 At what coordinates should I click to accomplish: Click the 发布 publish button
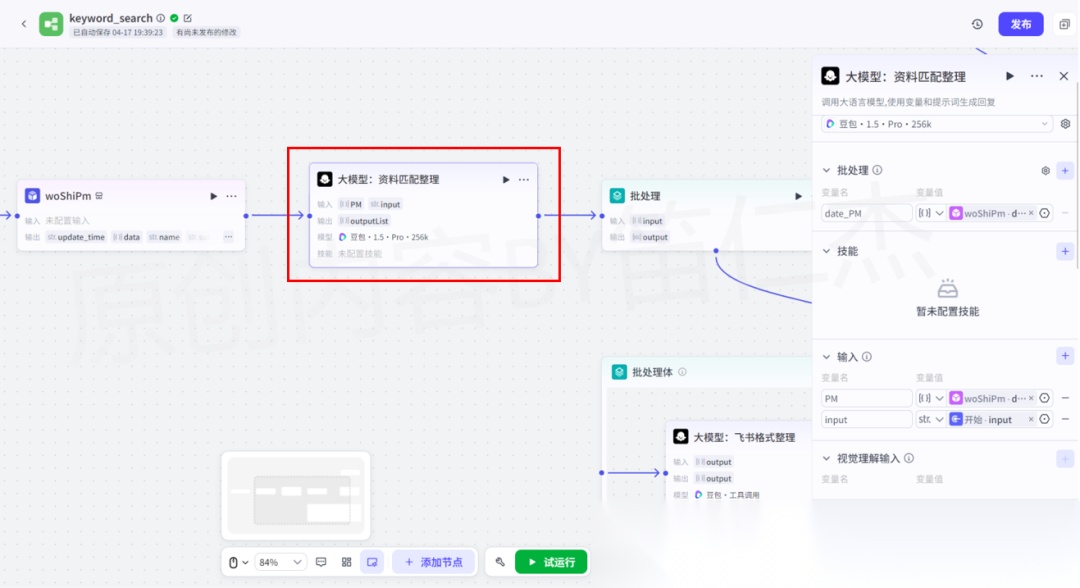(x=1020, y=24)
